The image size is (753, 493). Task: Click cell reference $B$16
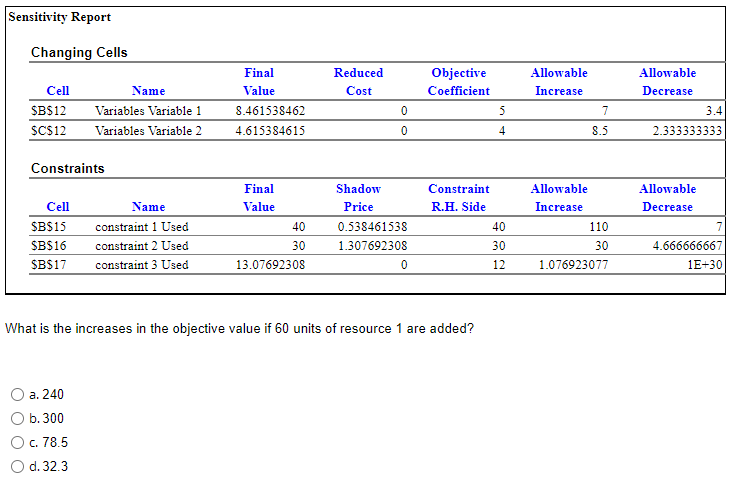pyautogui.click(x=49, y=246)
